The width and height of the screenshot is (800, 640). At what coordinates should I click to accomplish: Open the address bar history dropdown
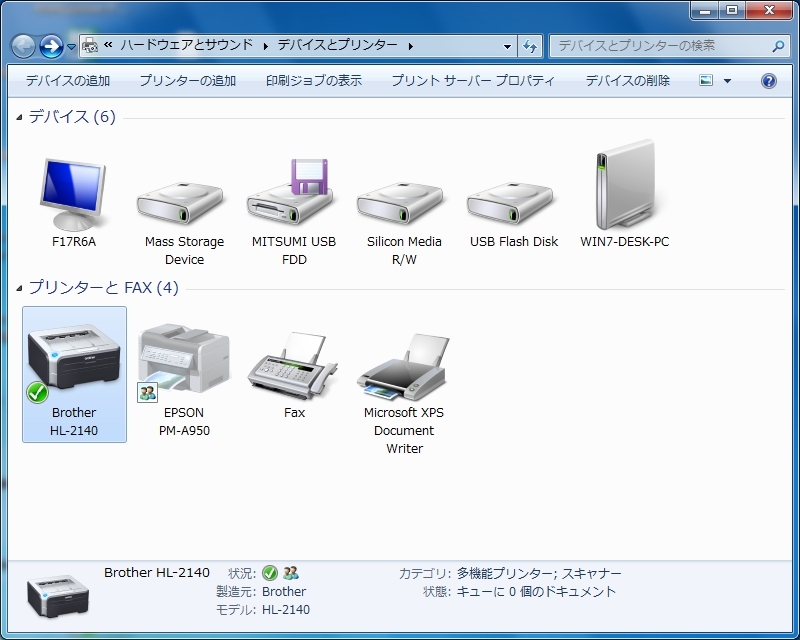click(x=507, y=46)
